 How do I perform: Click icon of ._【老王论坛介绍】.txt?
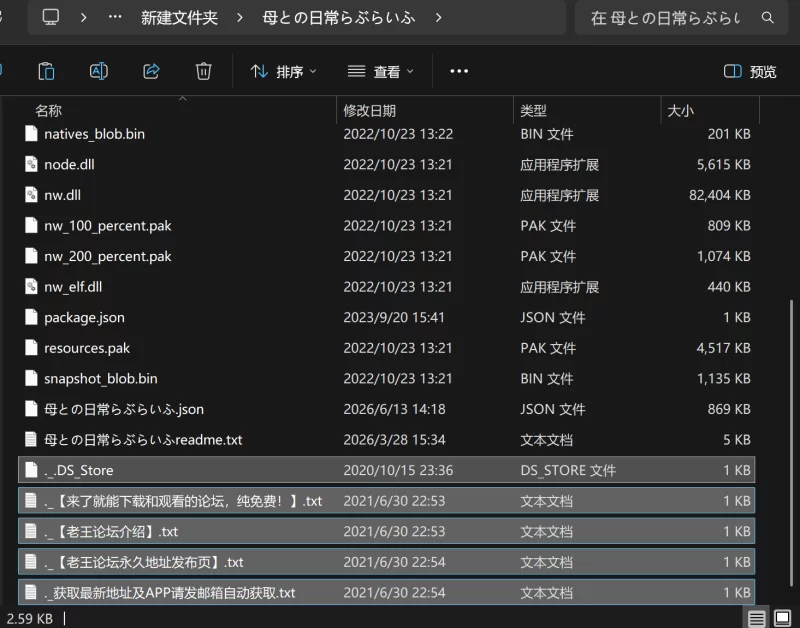point(31,532)
